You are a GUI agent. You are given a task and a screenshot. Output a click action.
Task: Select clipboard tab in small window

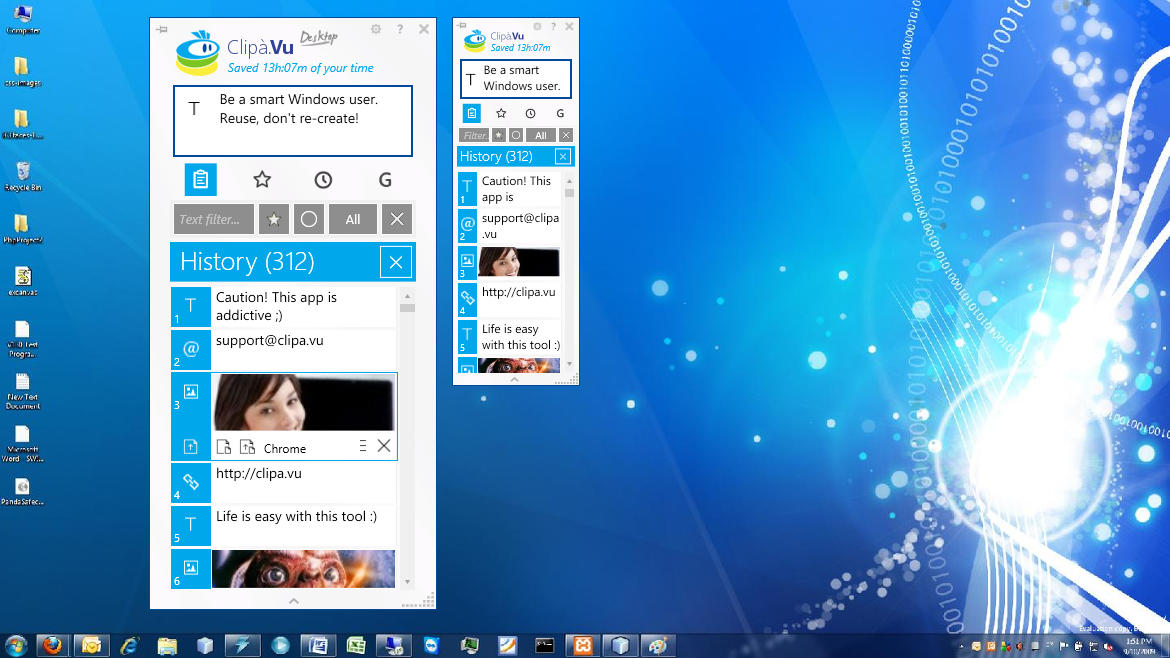point(472,113)
